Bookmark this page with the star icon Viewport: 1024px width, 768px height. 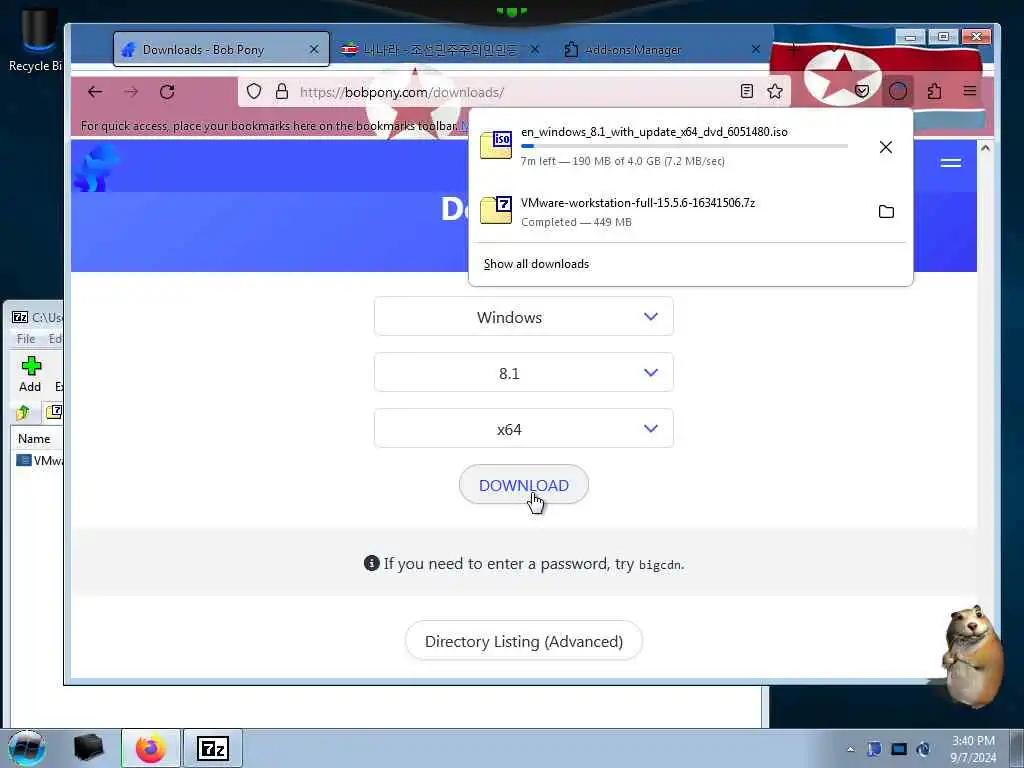click(x=775, y=91)
